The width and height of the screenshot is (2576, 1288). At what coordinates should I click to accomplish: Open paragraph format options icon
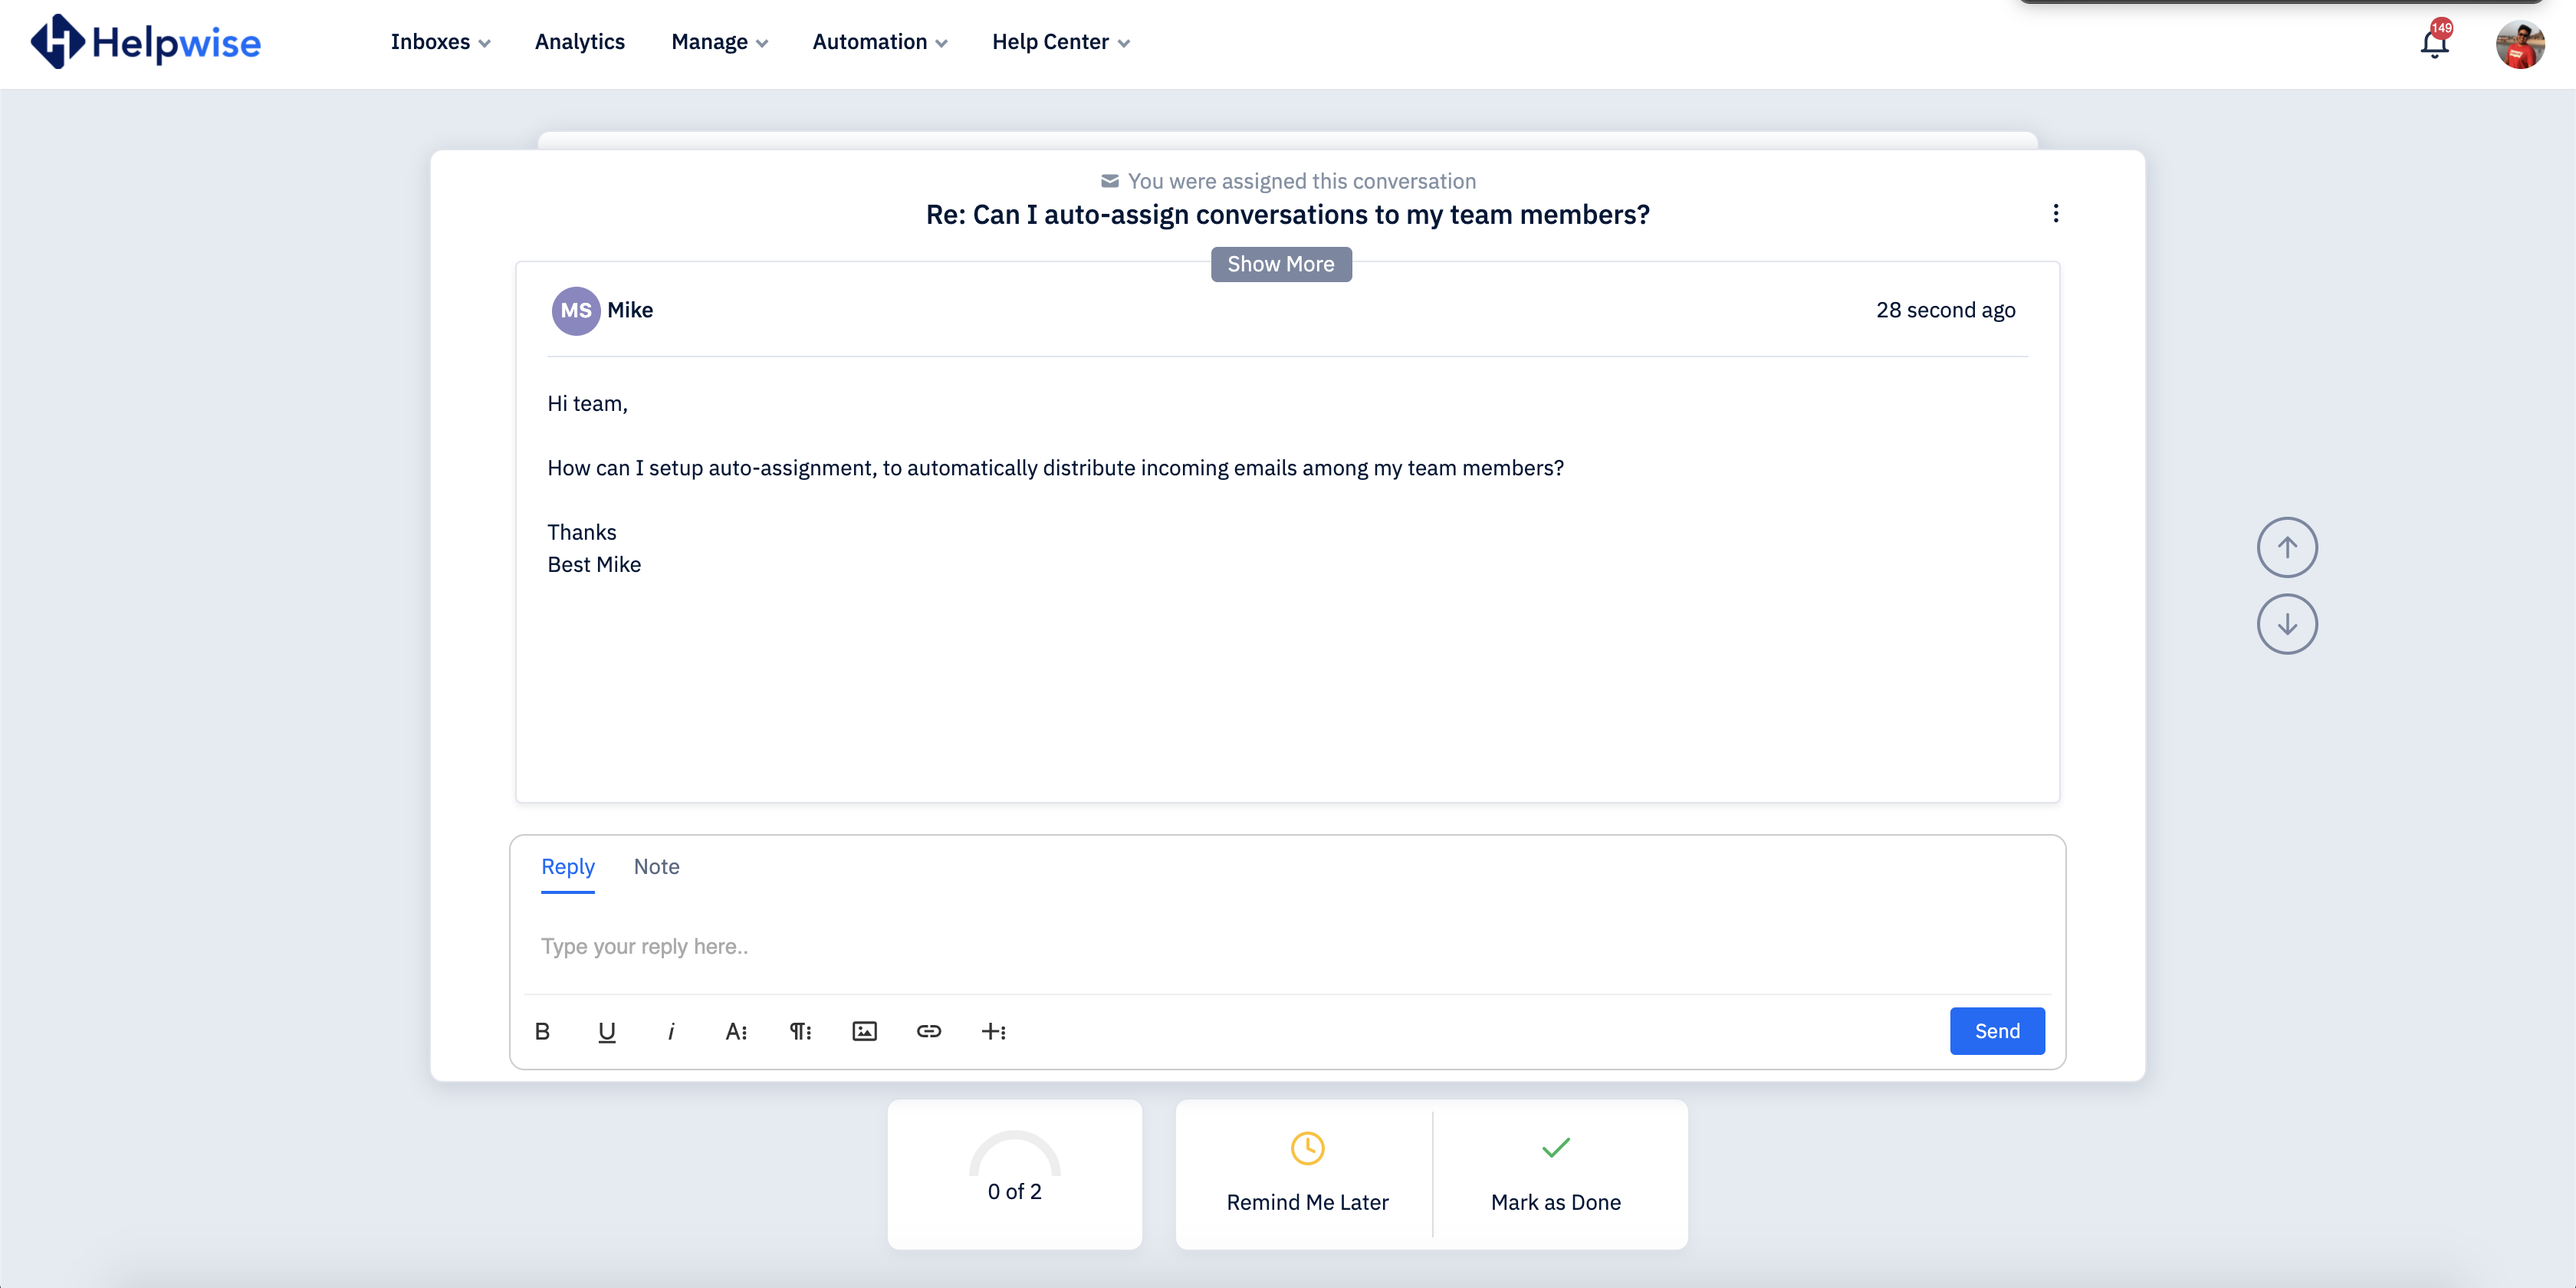[800, 1031]
